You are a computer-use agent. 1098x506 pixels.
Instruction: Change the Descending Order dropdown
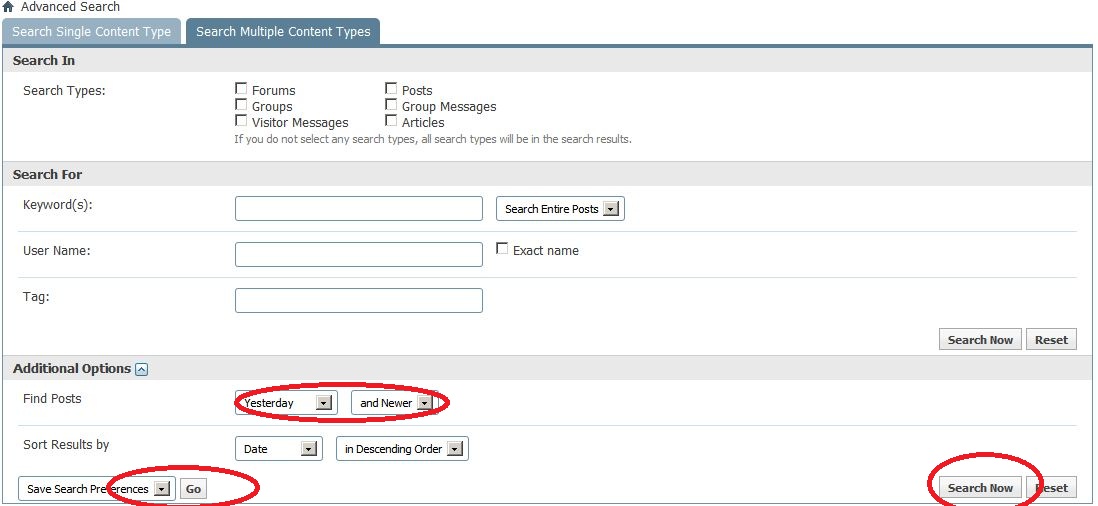402,449
